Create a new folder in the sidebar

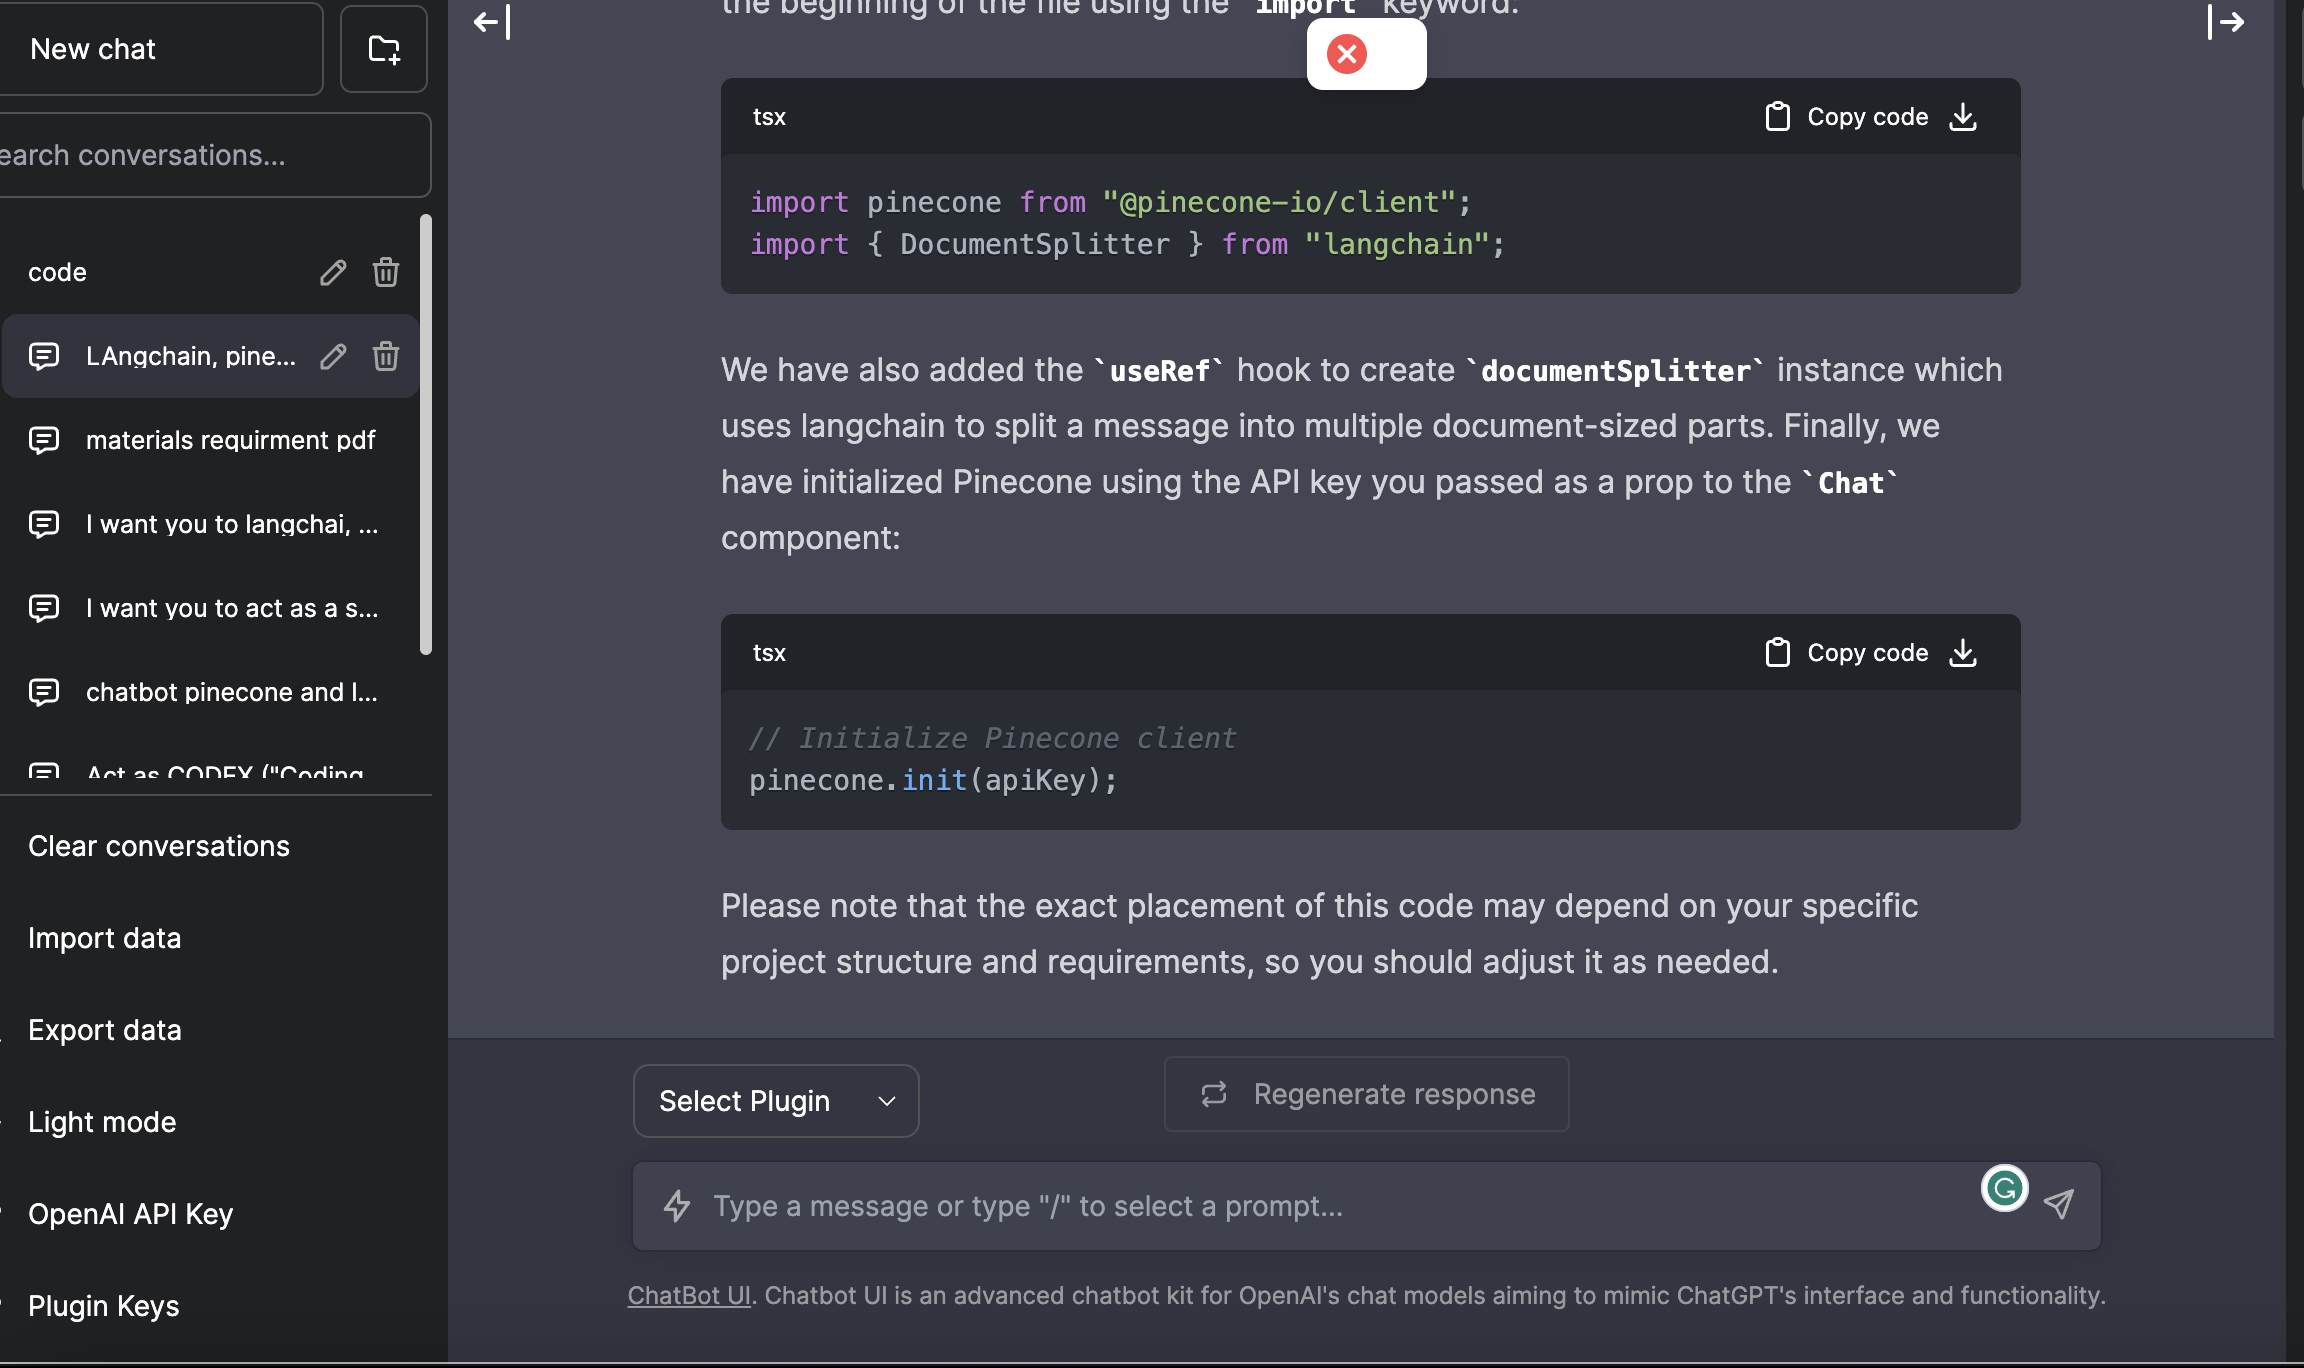tap(384, 48)
